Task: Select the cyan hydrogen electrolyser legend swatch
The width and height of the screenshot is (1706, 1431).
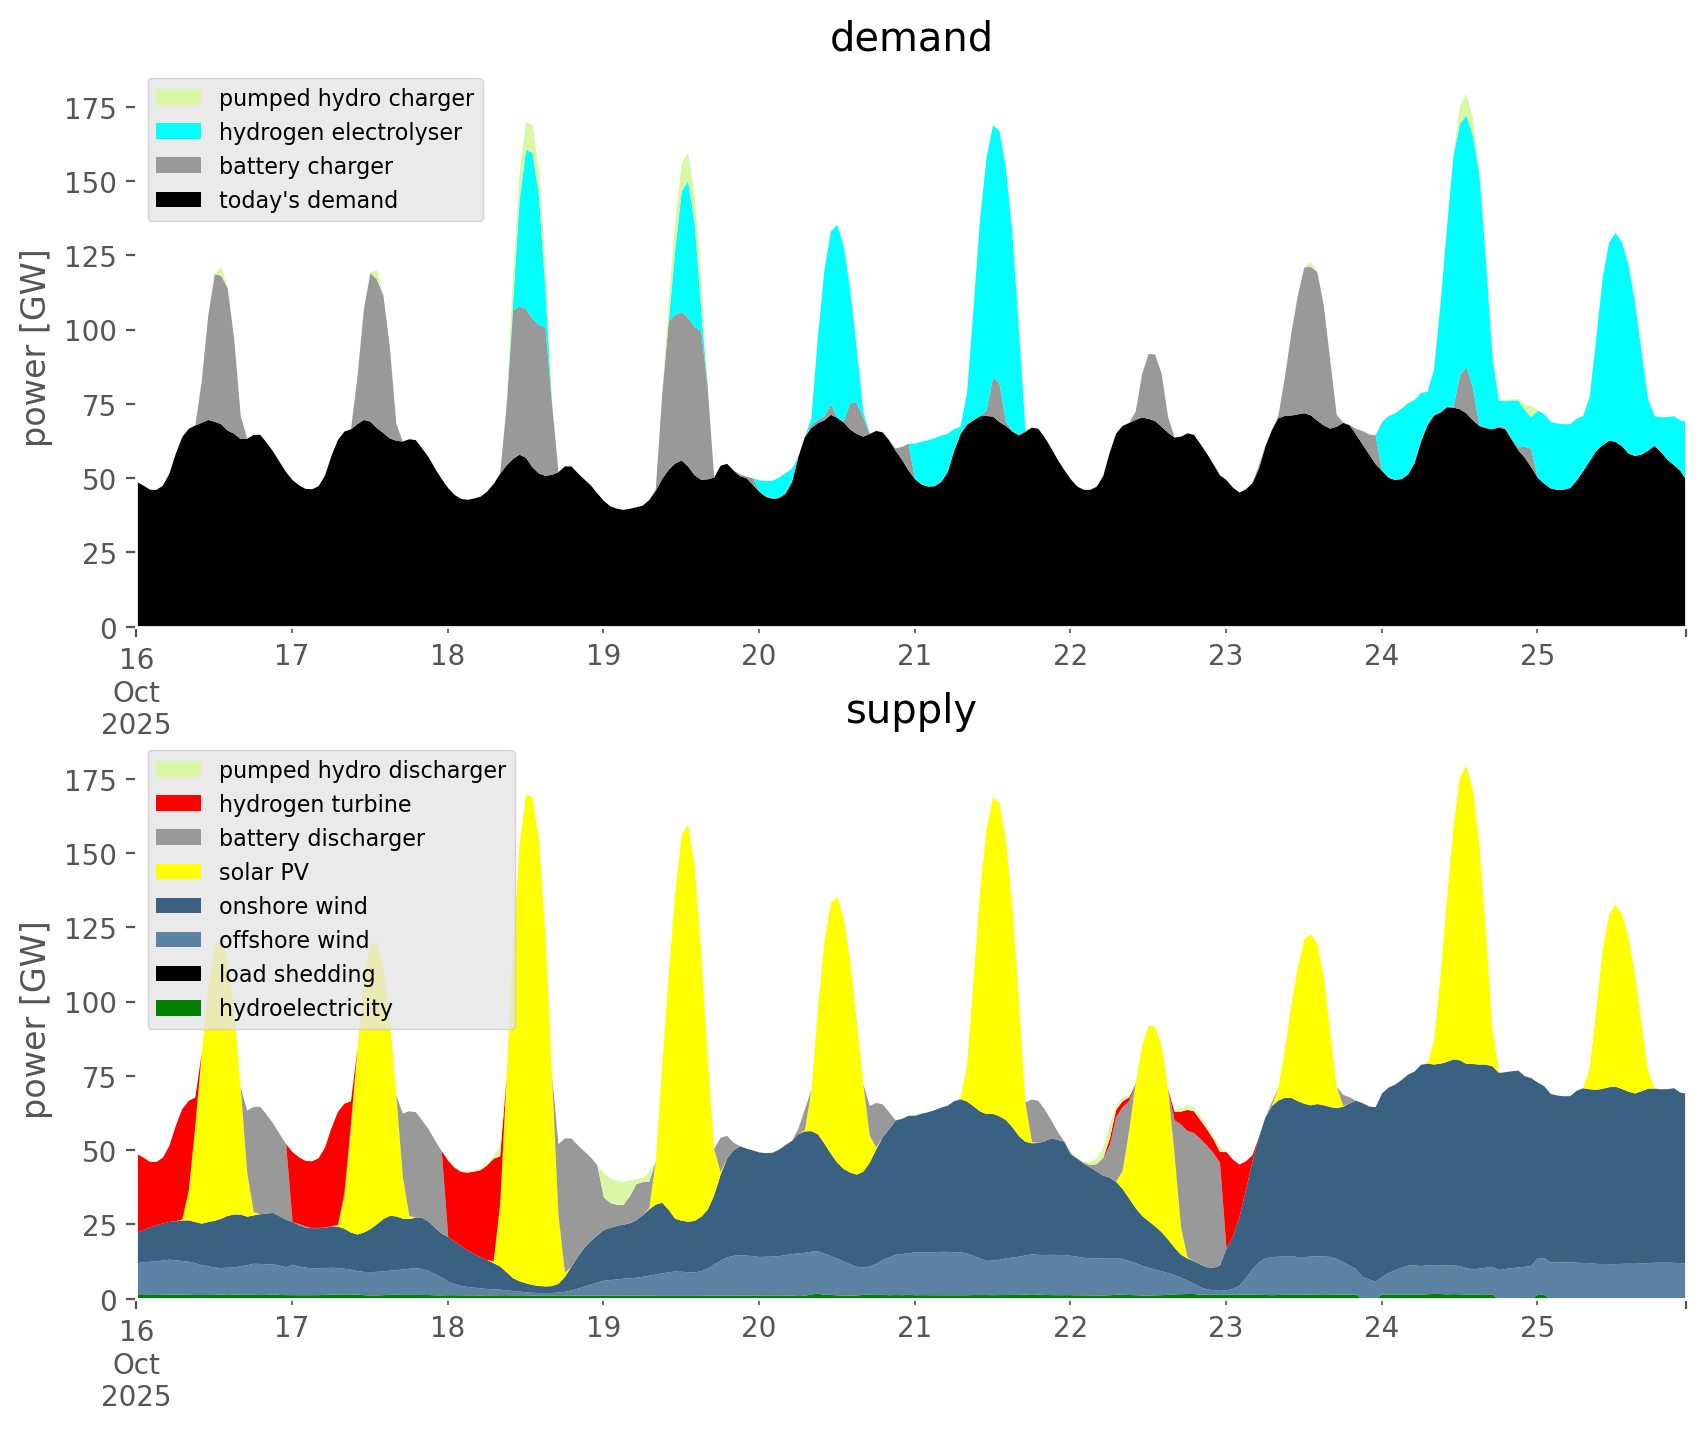Action: (179, 132)
